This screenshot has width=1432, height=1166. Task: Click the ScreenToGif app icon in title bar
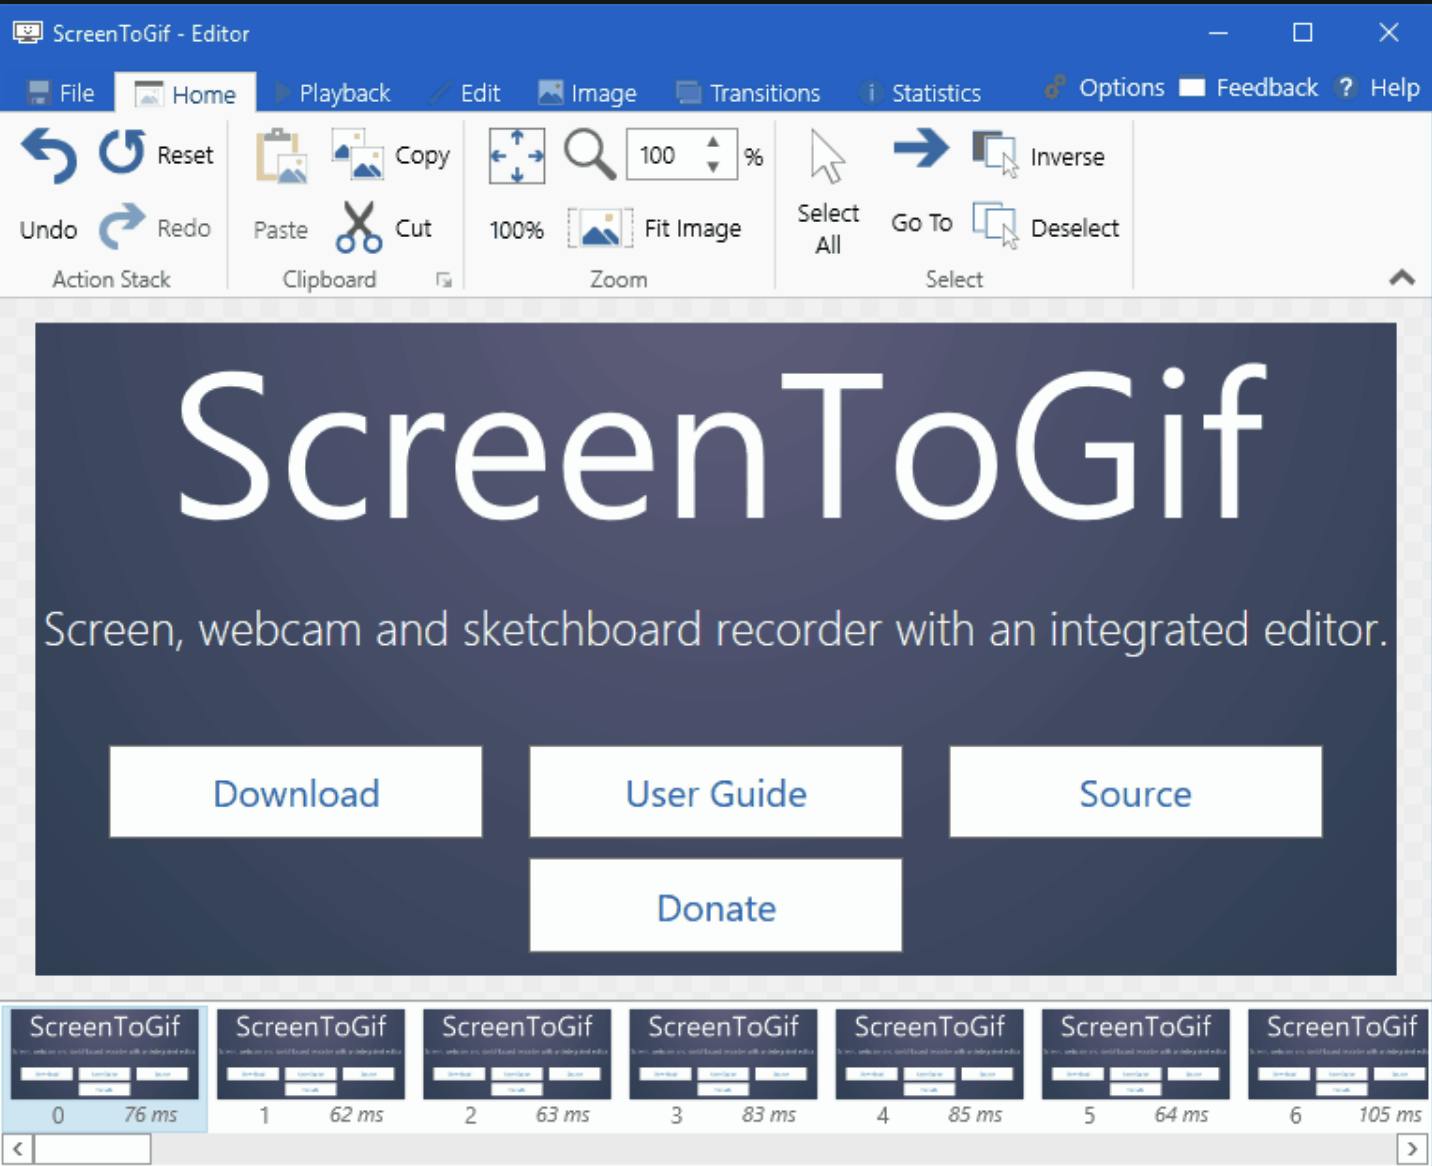click(x=27, y=33)
